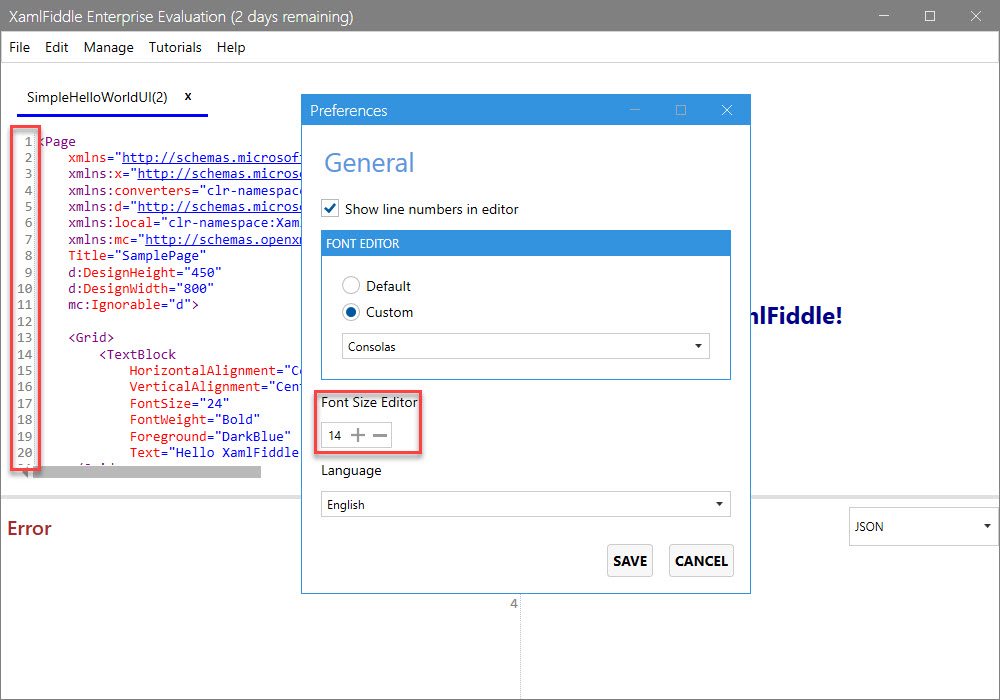The width and height of the screenshot is (1000, 700).
Task: Click the Title="SamplePage" line in editor
Action: 137,256
